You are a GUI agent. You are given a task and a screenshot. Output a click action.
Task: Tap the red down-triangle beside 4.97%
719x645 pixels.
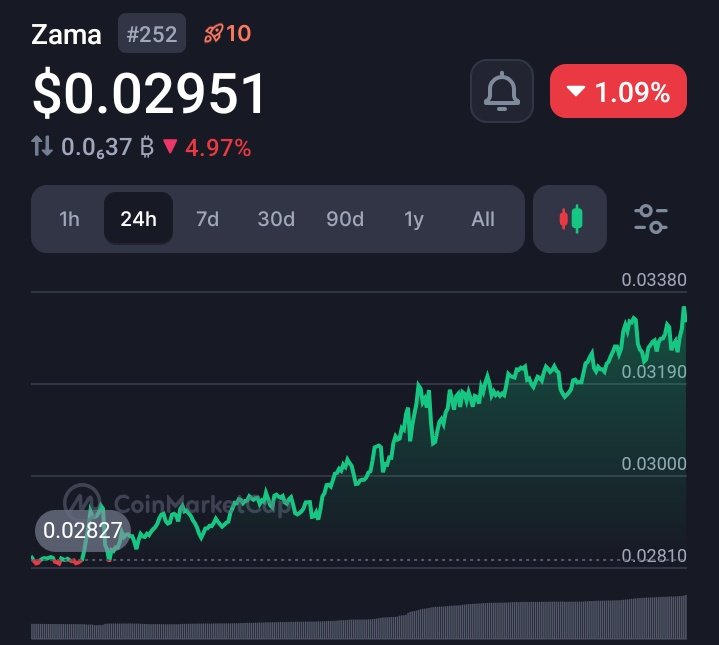(170, 147)
